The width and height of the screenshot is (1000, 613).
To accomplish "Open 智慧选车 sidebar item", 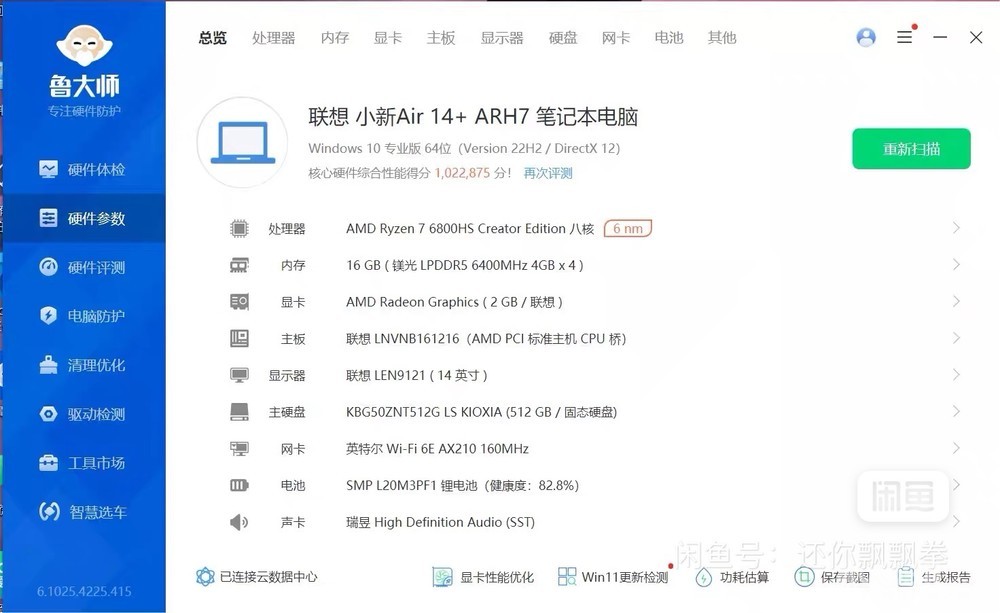I will click(x=82, y=512).
